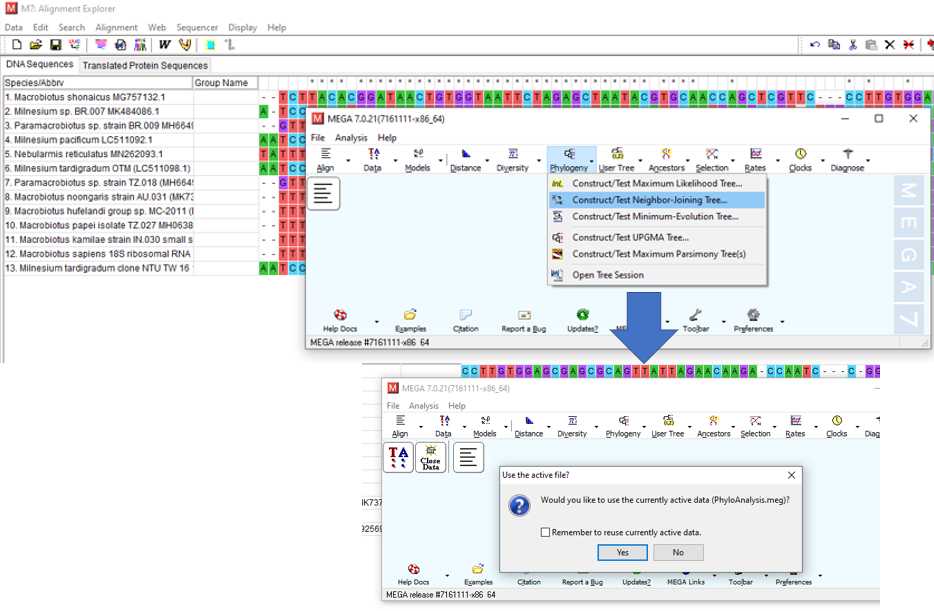
Task: Switch to Translated Protein Sequences tab
Action: tap(145, 66)
